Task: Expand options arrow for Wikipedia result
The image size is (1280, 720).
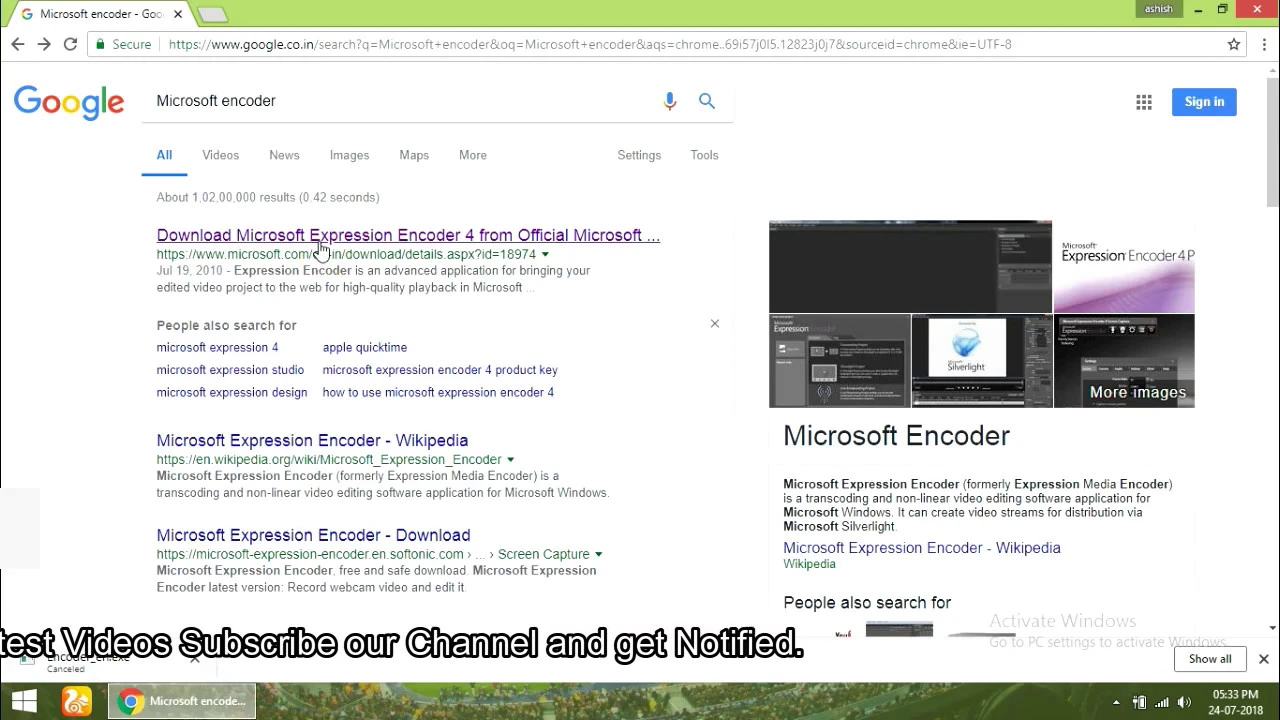Action: [x=510, y=460]
